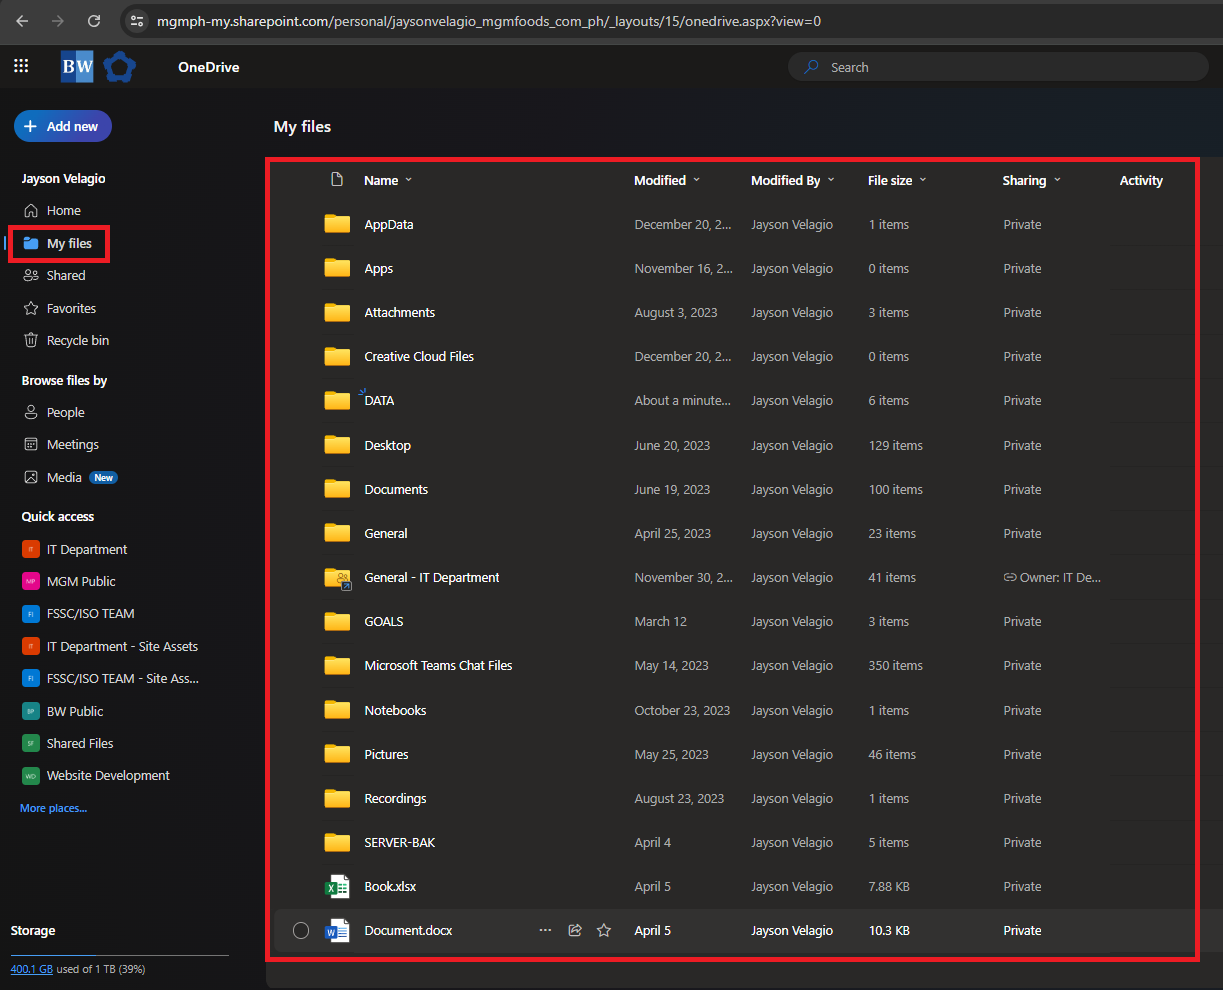Open the File size column dropdown

click(x=897, y=180)
